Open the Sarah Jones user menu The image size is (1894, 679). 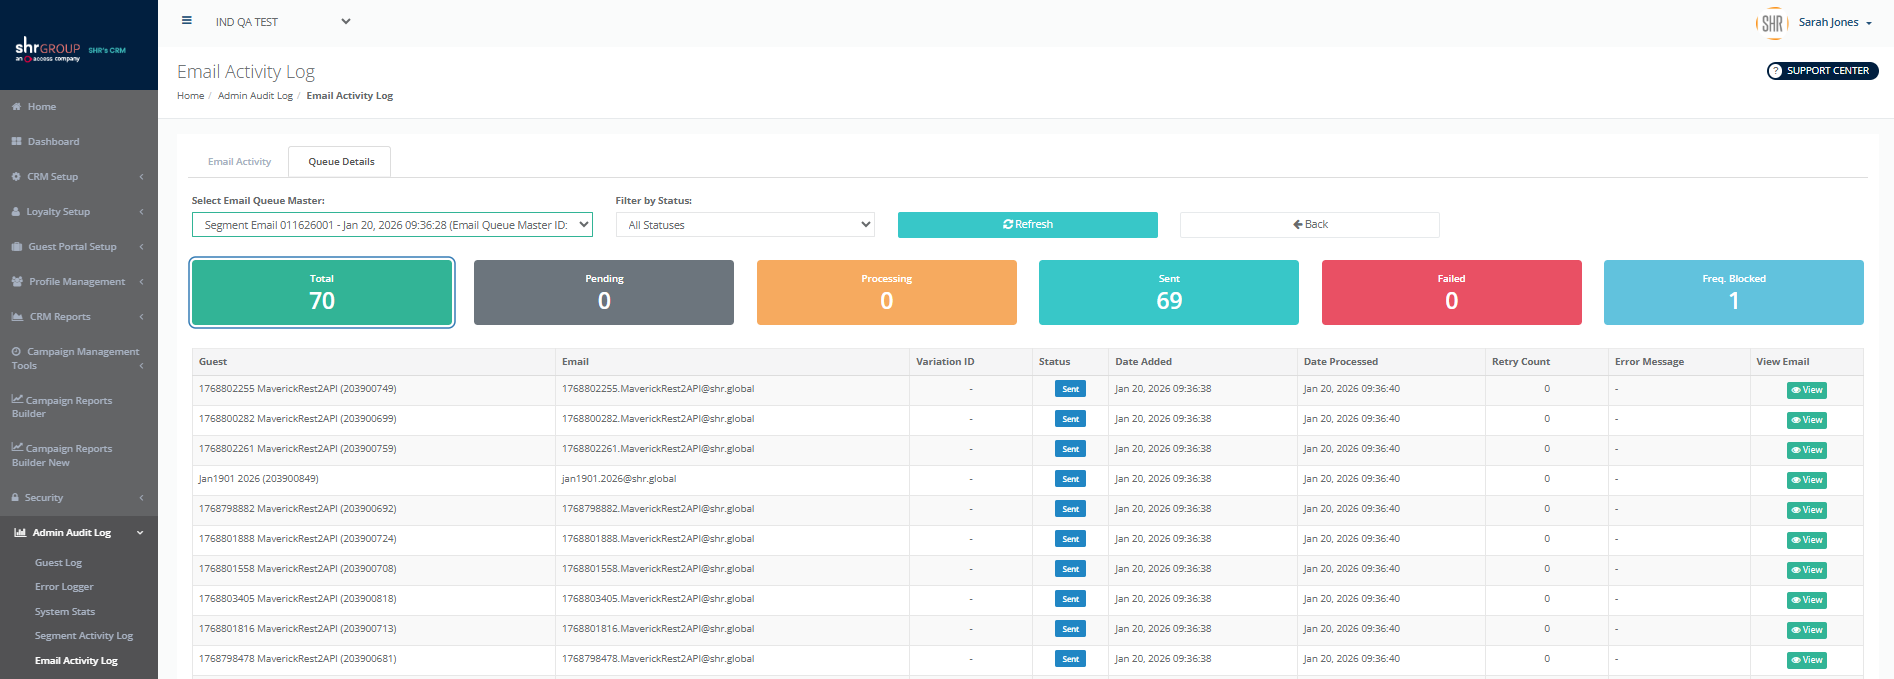(1835, 22)
